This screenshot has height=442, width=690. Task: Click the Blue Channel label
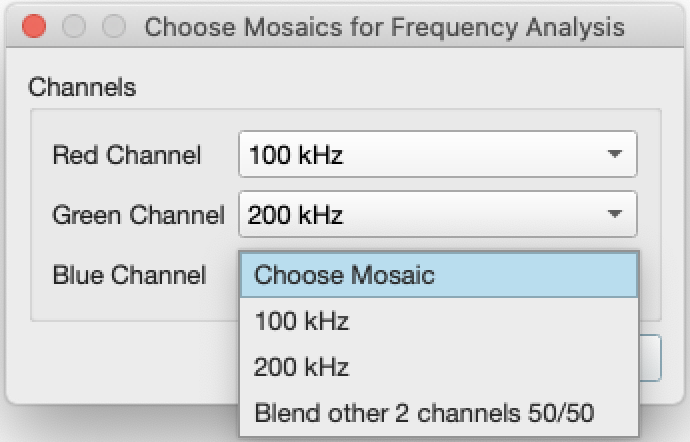tap(129, 275)
